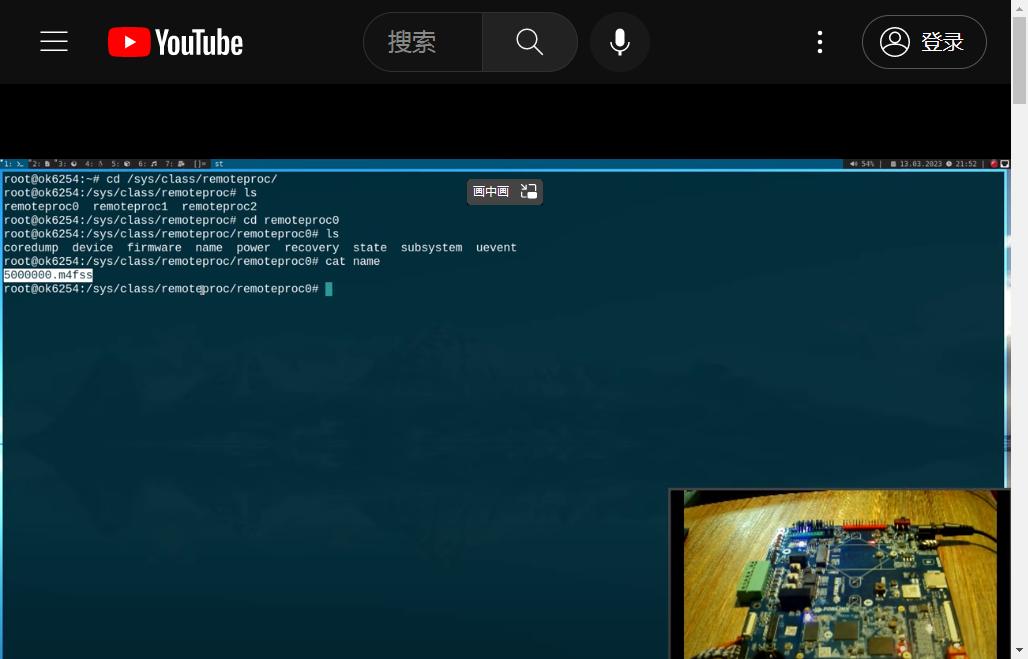1028x659 pixels.
Task: Click 'remoteproc1' in the ls output
Action: [x=130, y=207]
